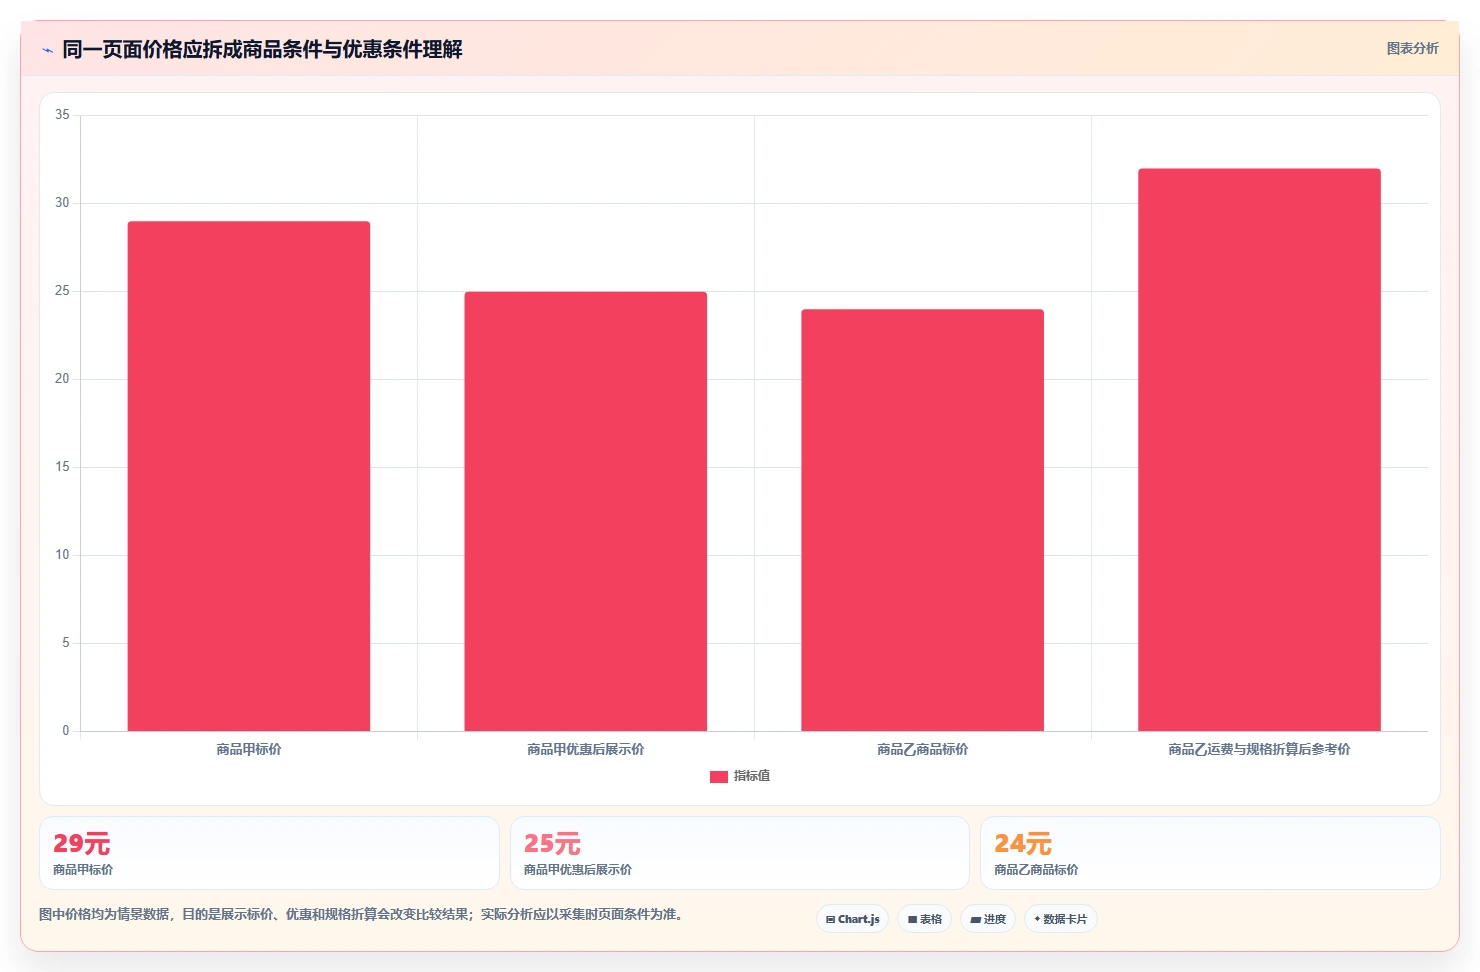Click the 指标值 legend label

(752, 776)
